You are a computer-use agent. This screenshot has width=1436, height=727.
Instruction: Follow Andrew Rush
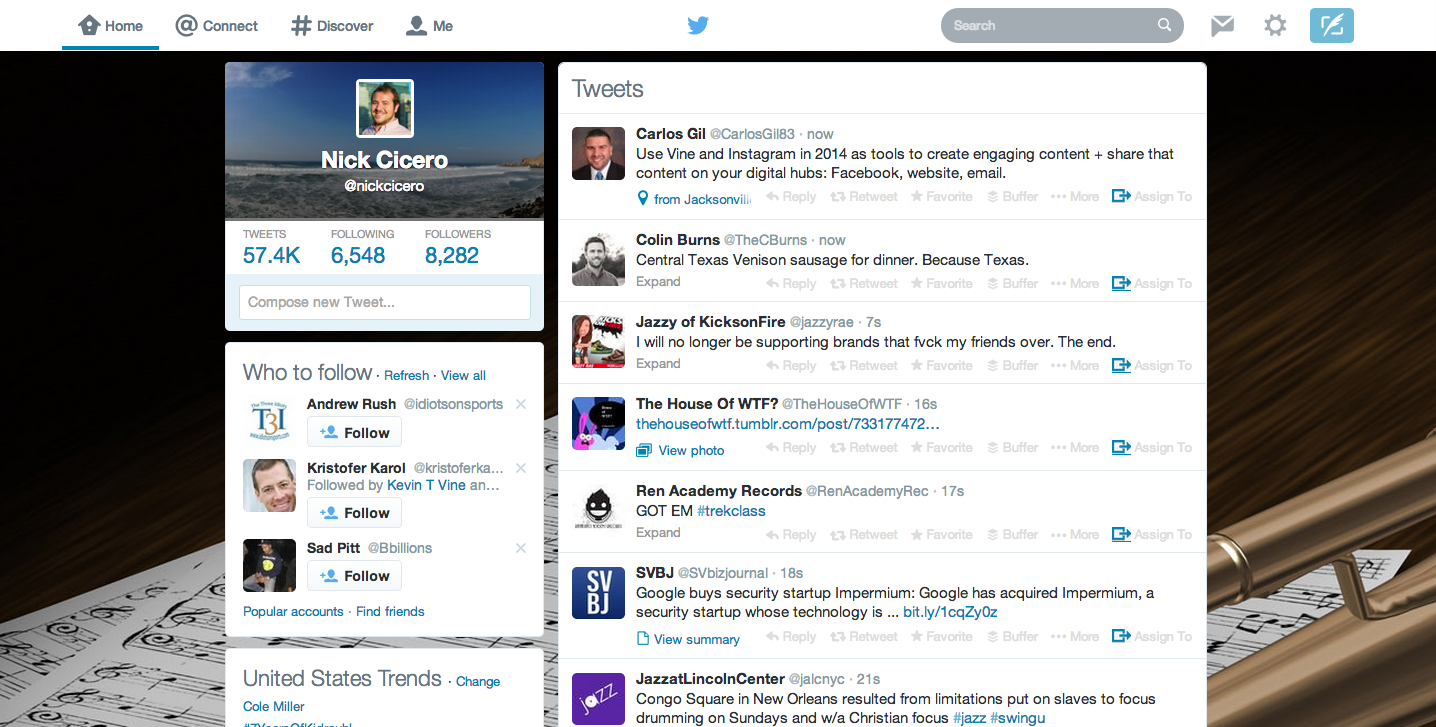click(x=354, y=433)
